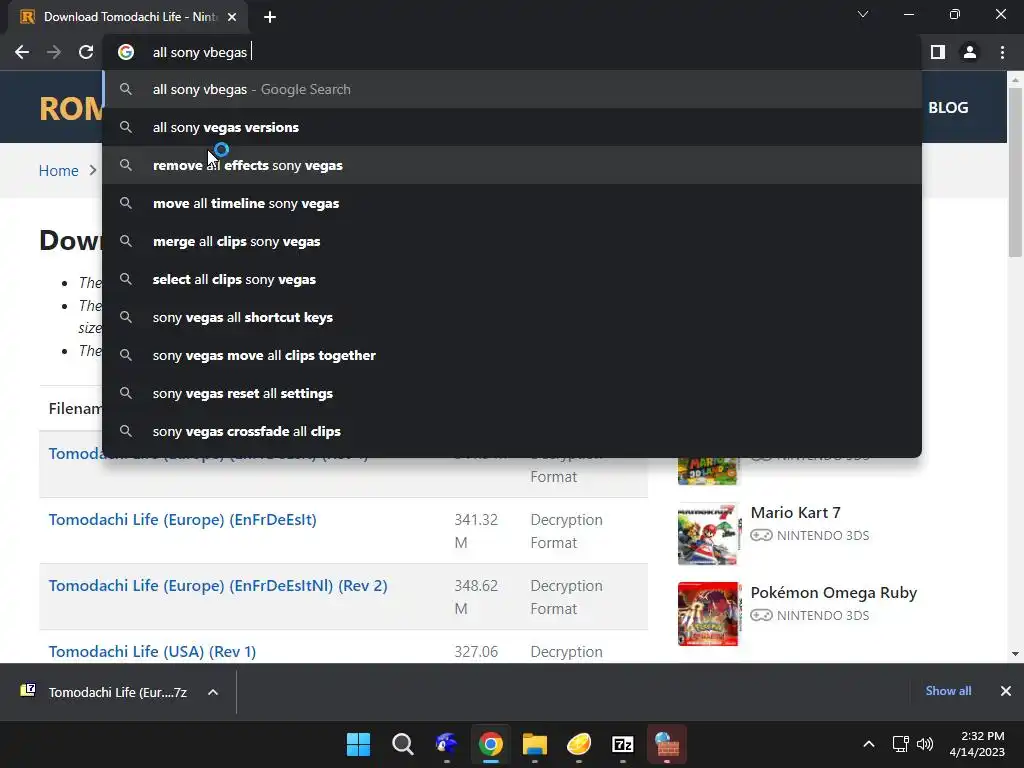This screenshot has width=1024, height=768.
Task: Choose the 'sony vegas reset all settings' suggestion
Action: point(512,393)
